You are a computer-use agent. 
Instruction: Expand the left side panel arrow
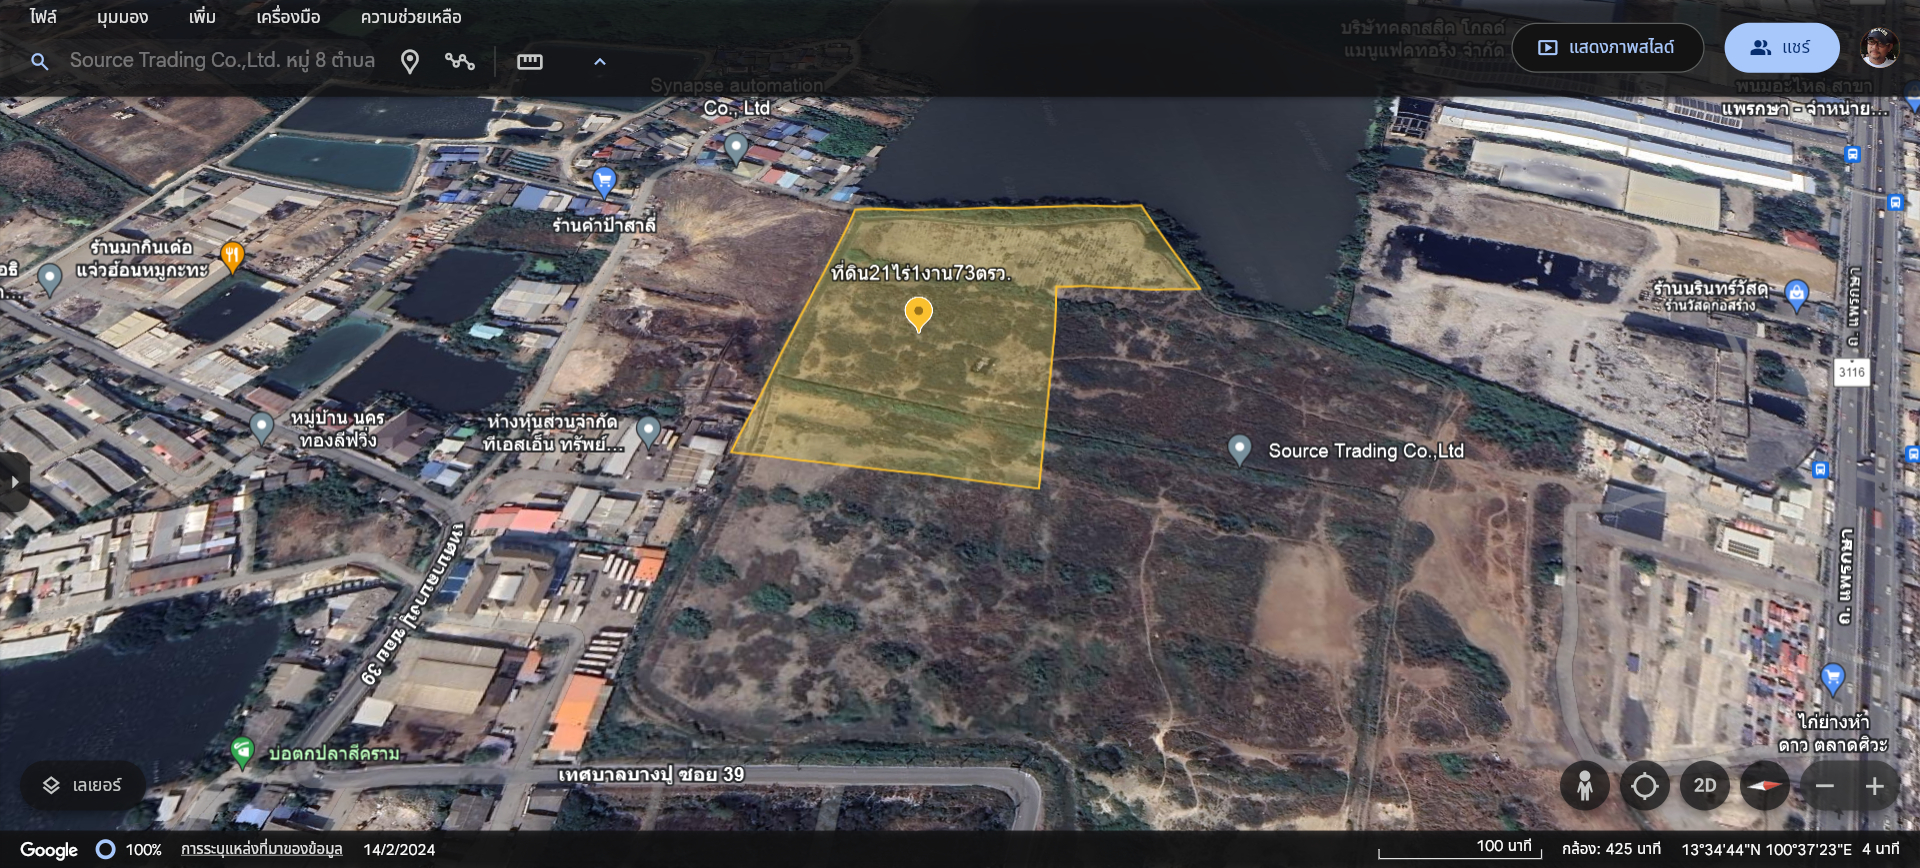point(13,482)
